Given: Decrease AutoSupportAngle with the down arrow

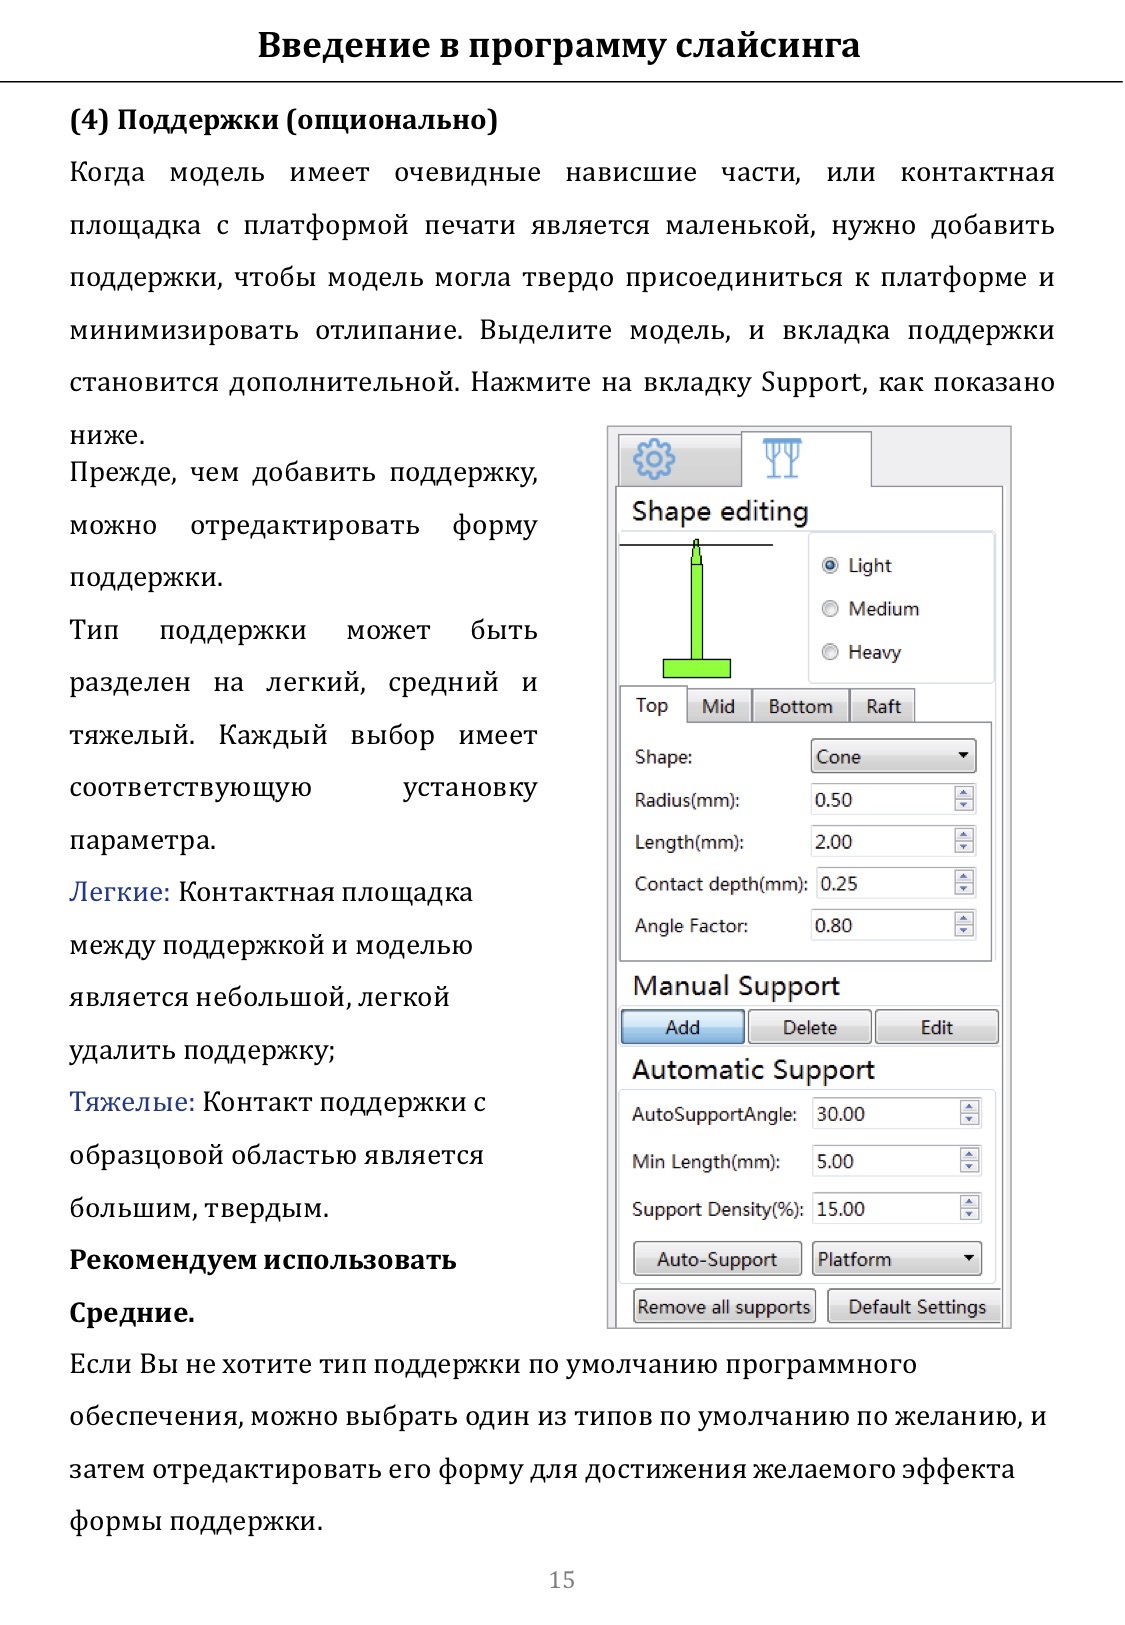Looking at the screenshot, I should pos(970,1120).
